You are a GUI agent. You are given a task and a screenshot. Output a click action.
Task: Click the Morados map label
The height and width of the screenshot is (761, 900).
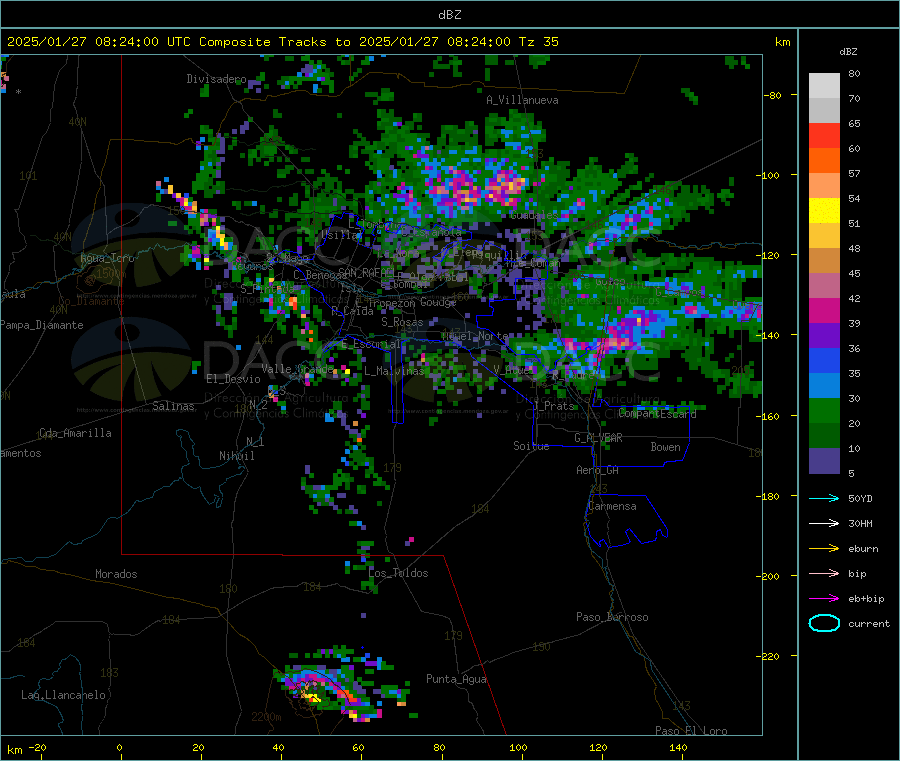(x=116, y=574)
